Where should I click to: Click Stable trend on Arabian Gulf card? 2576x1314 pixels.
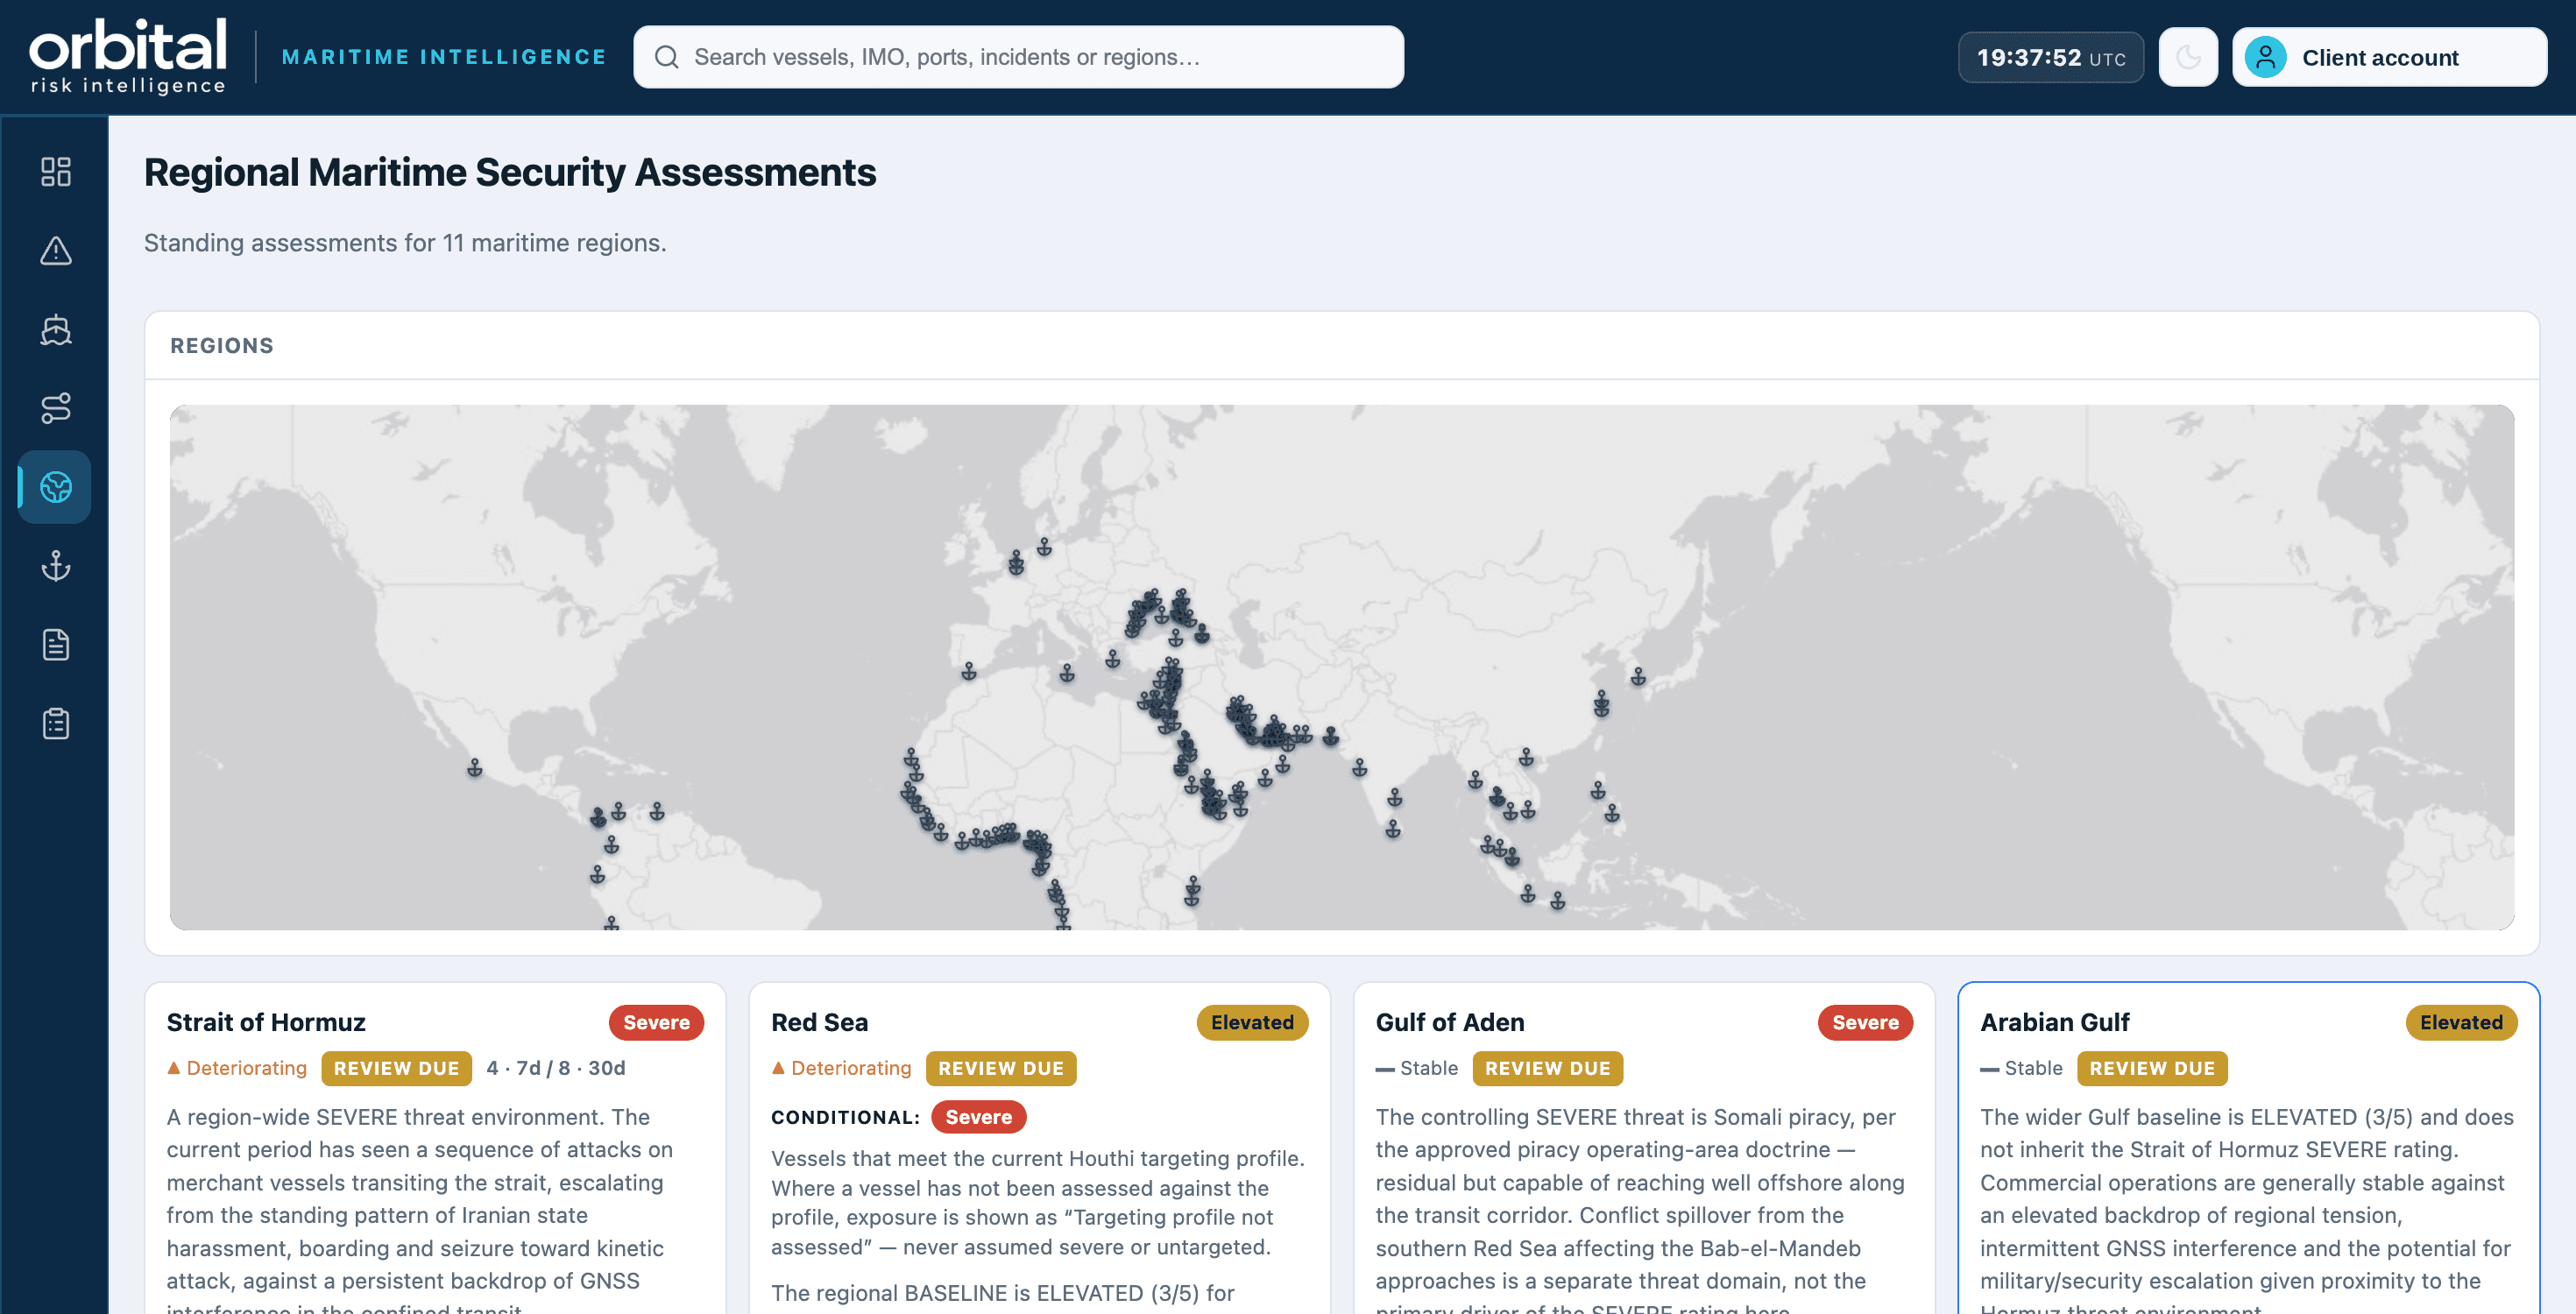pyautogui.click(x=2021, y=1068)
